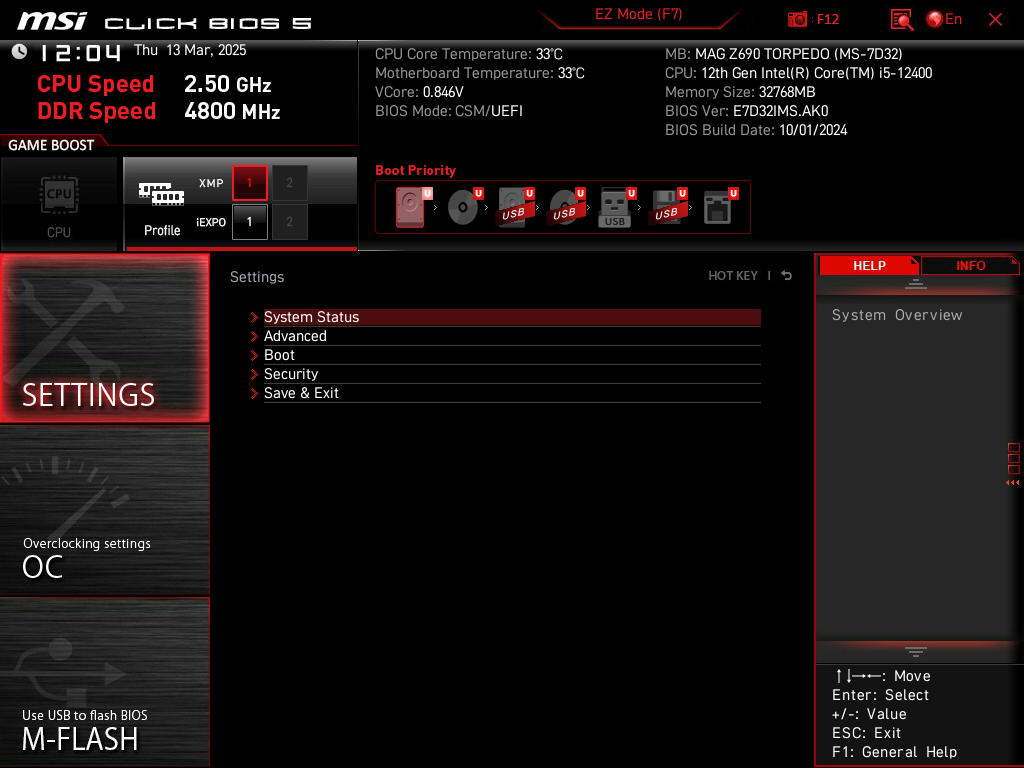Select the network boot device icon
Image resolution: width=1024 pixels, height=768 pixels.
click(x=720, y=207)
